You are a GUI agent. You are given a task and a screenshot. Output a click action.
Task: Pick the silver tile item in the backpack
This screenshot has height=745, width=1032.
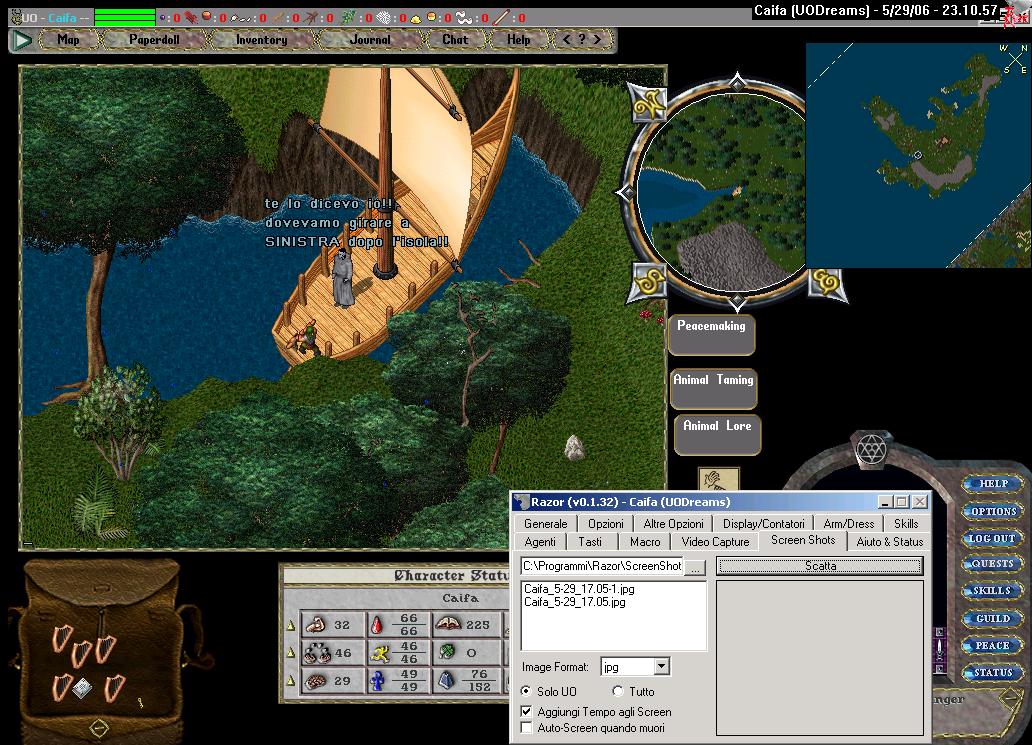[x=82, y=688]
